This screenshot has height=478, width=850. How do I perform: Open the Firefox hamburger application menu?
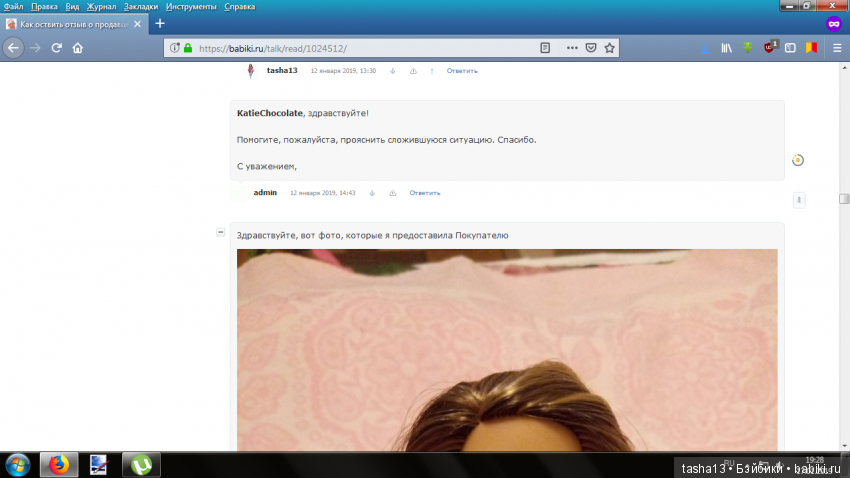(x=836, y=47)
